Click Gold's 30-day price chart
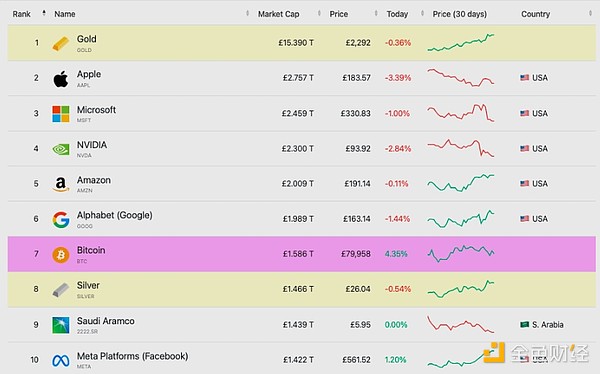Viewport: 600px width, 374px height. coord(461,42)
